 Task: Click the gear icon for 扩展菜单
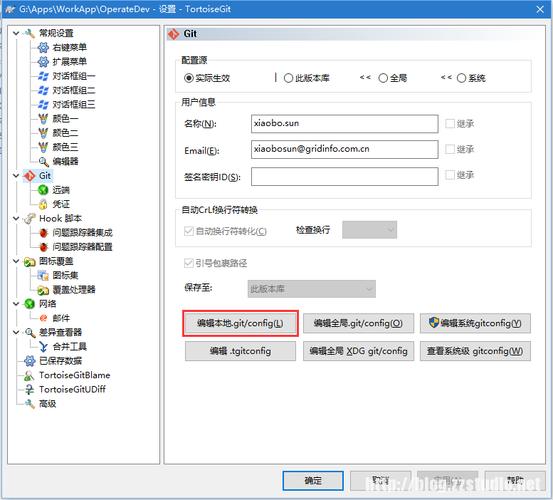tap(43, 62)
